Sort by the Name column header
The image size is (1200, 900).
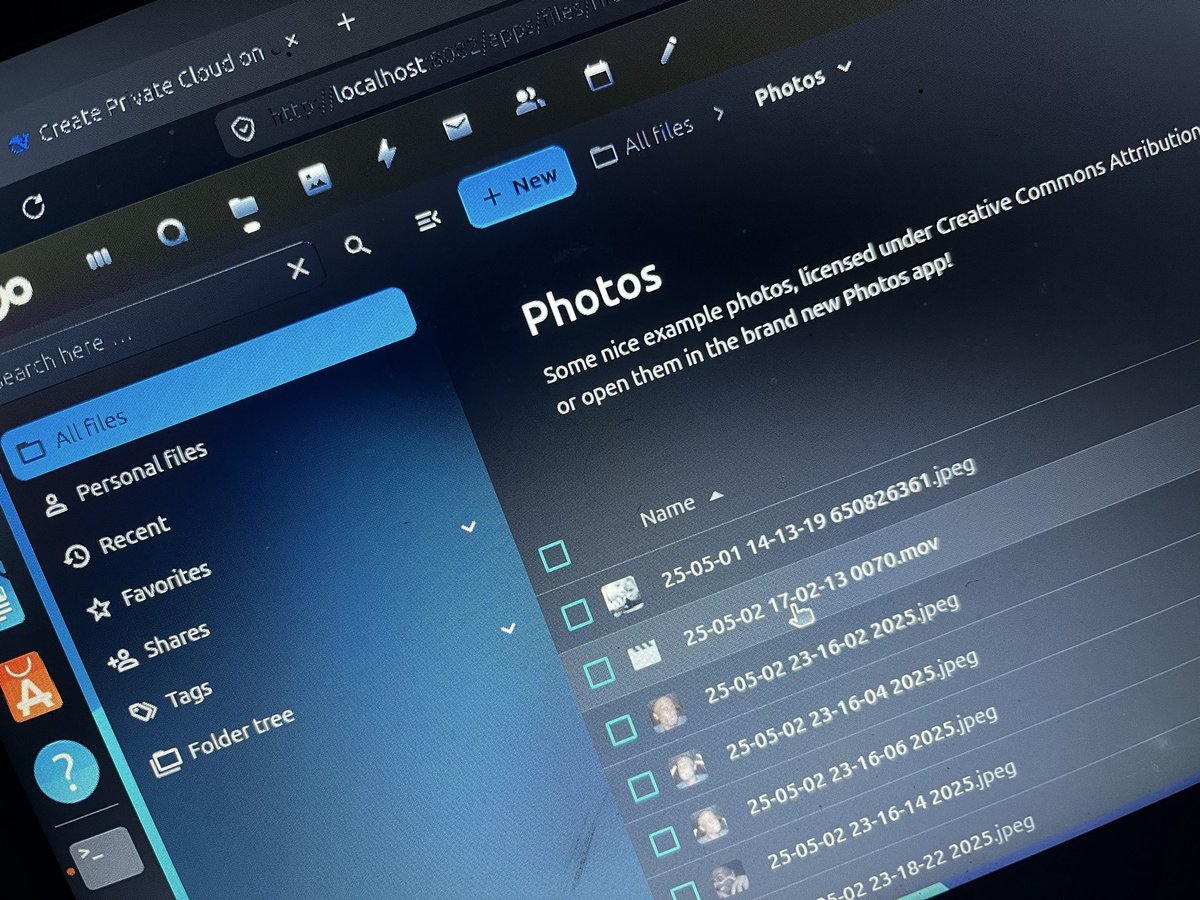point(667,510)
